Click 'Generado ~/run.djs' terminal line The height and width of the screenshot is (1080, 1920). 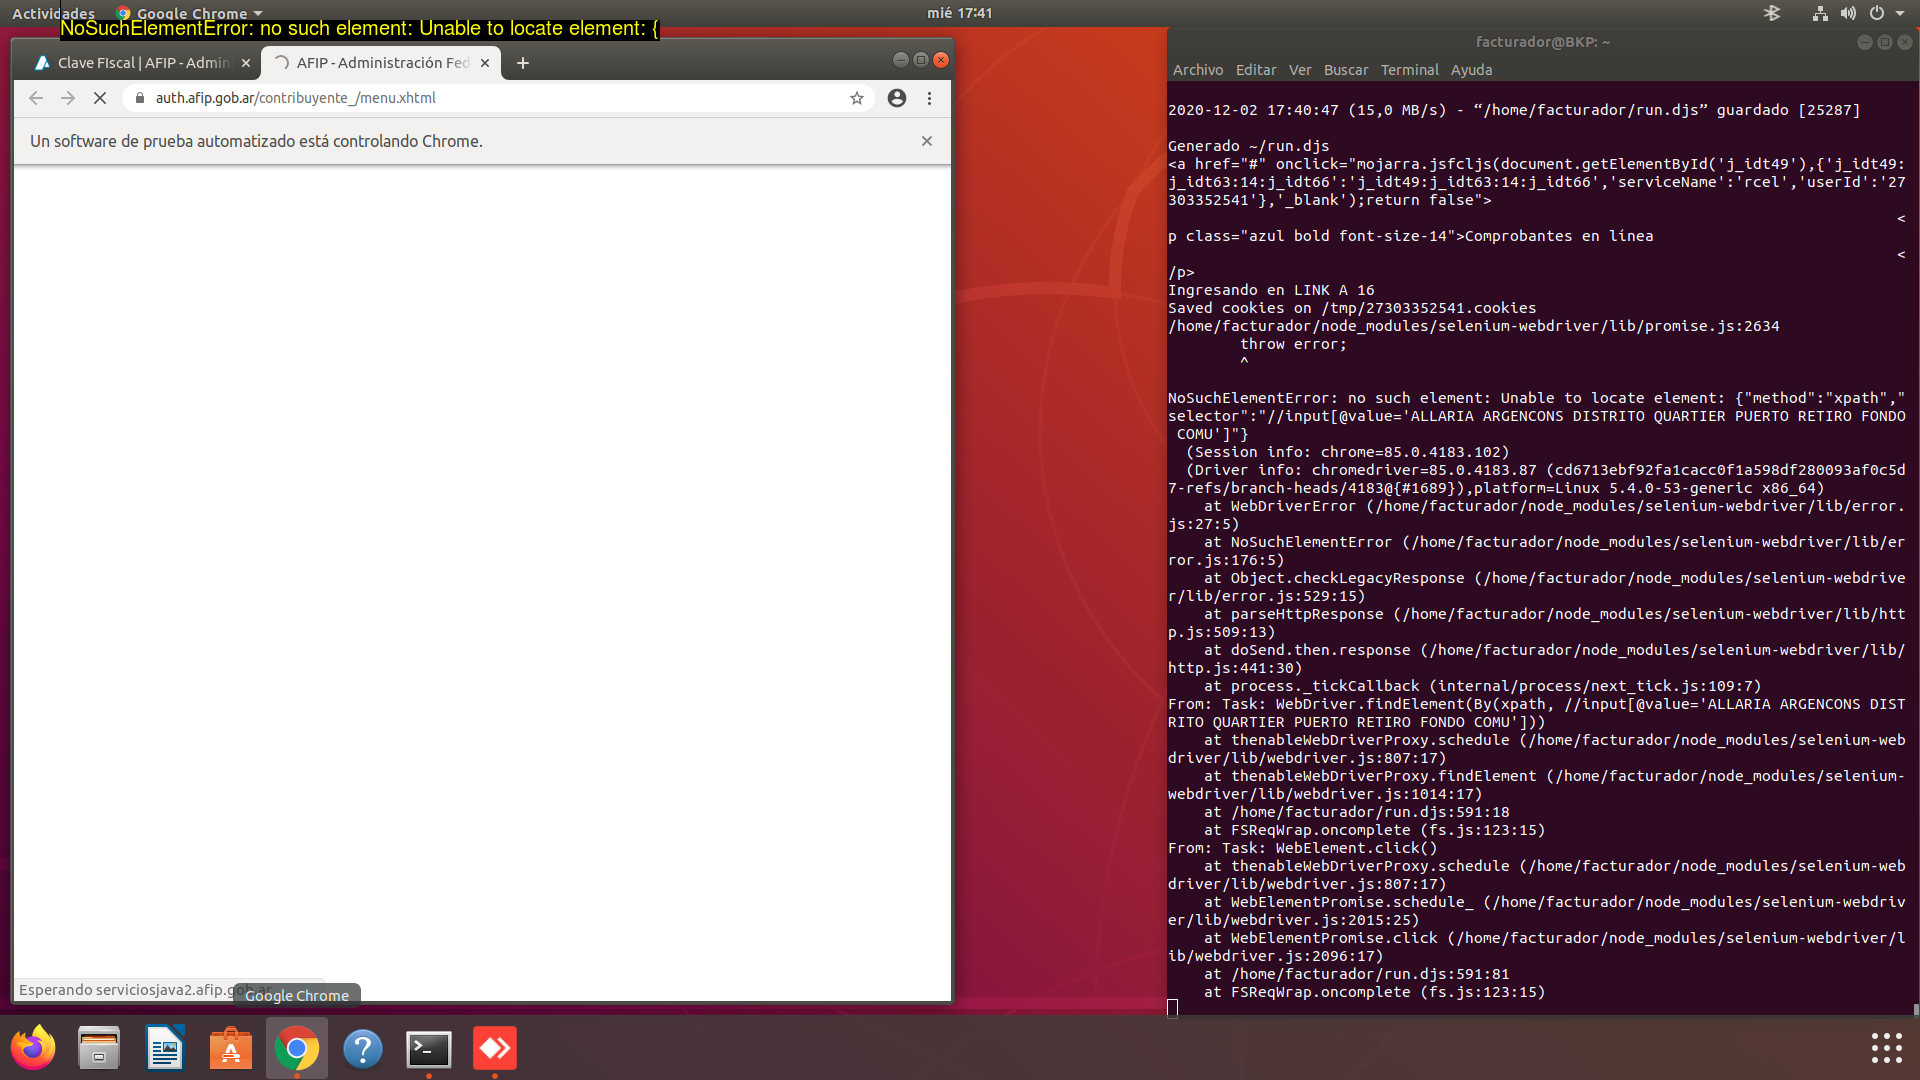tap(1249, 146)
